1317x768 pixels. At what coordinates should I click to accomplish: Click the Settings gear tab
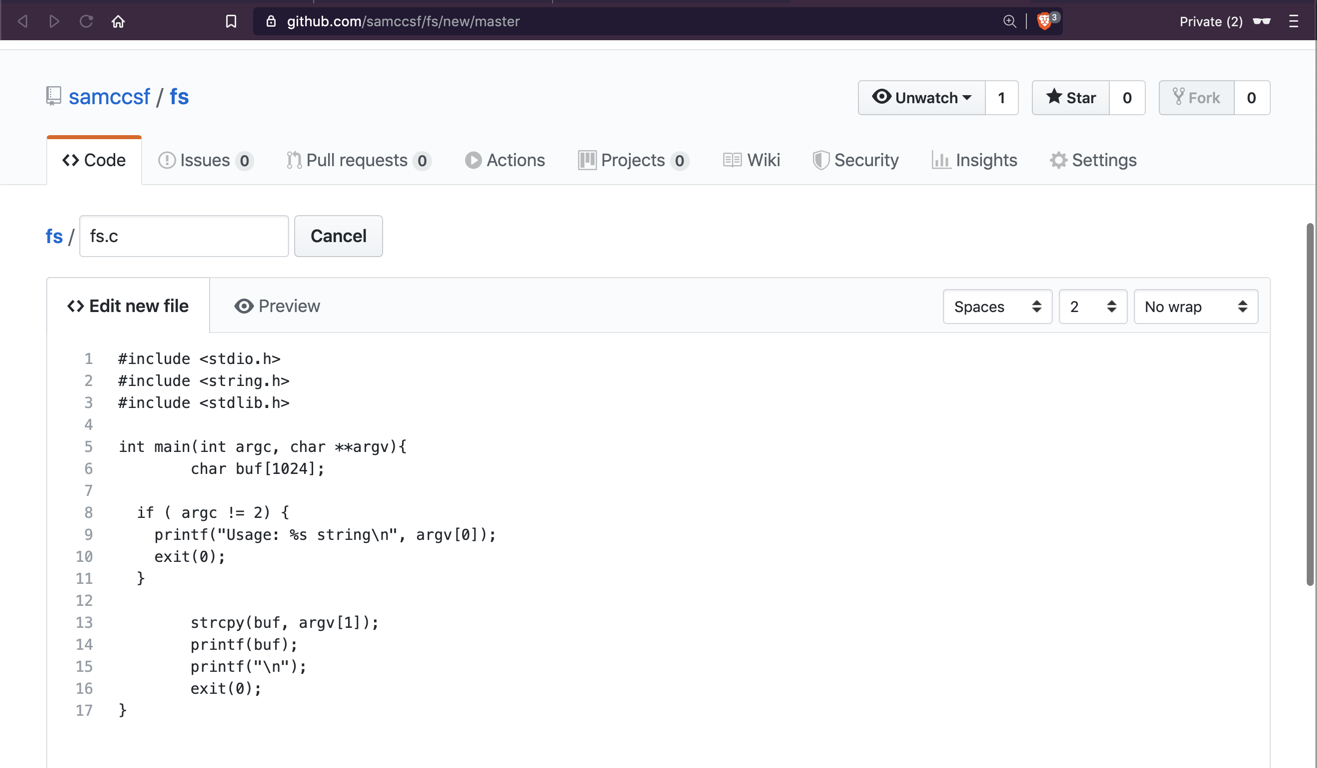1093,160
